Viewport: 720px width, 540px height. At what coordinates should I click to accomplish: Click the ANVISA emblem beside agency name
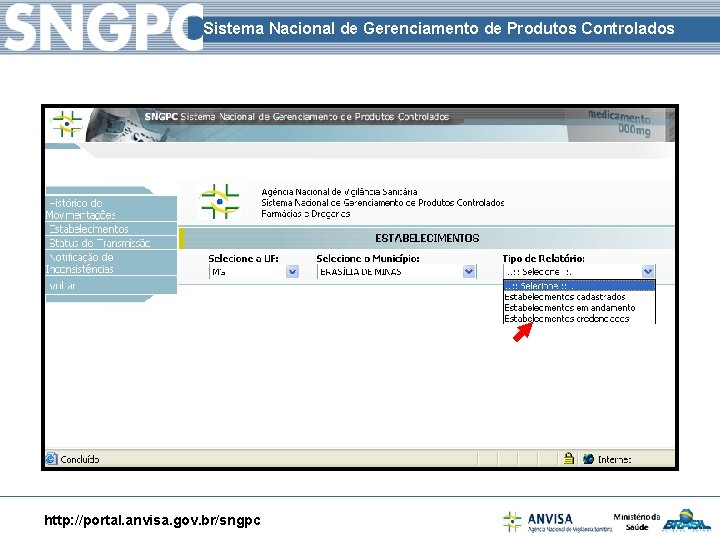pyautogui.click(x=220, y=202)
